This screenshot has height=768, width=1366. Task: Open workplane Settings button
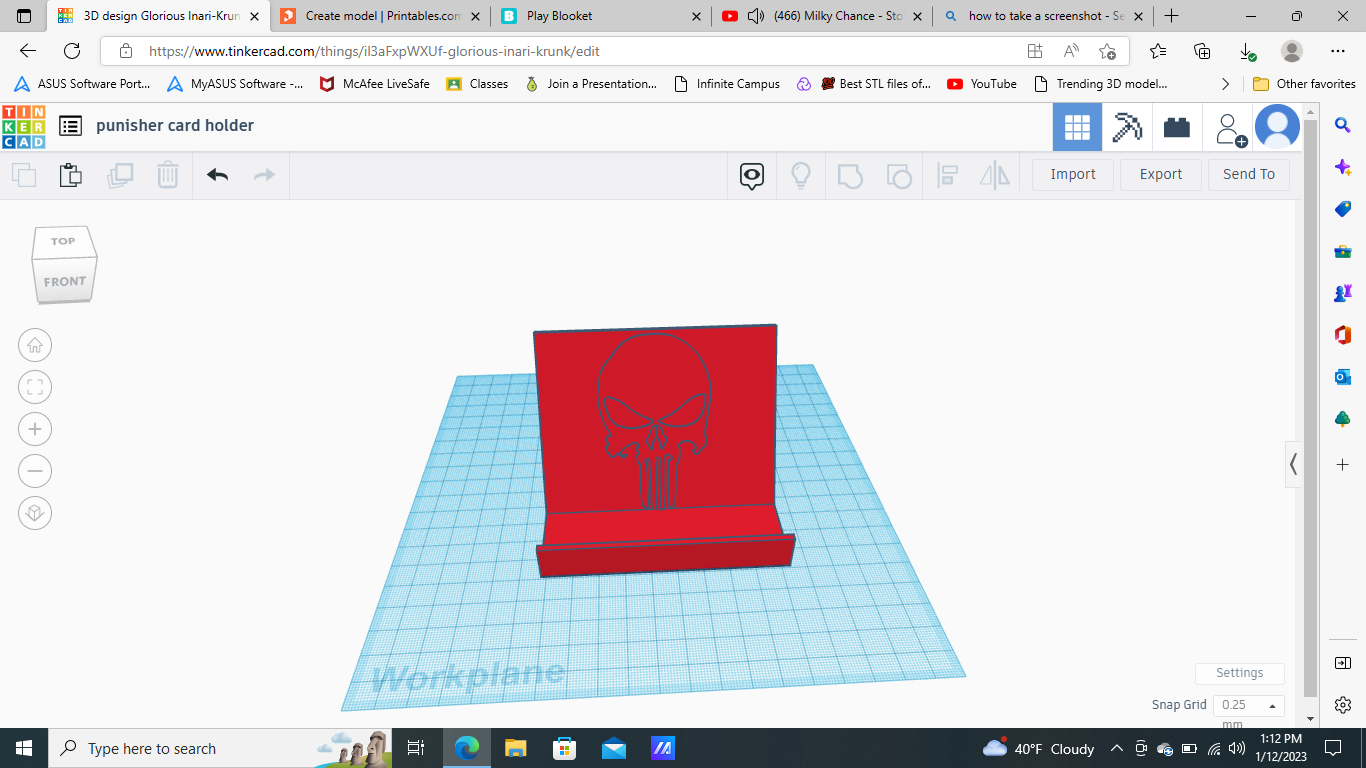coord(1240,673)
